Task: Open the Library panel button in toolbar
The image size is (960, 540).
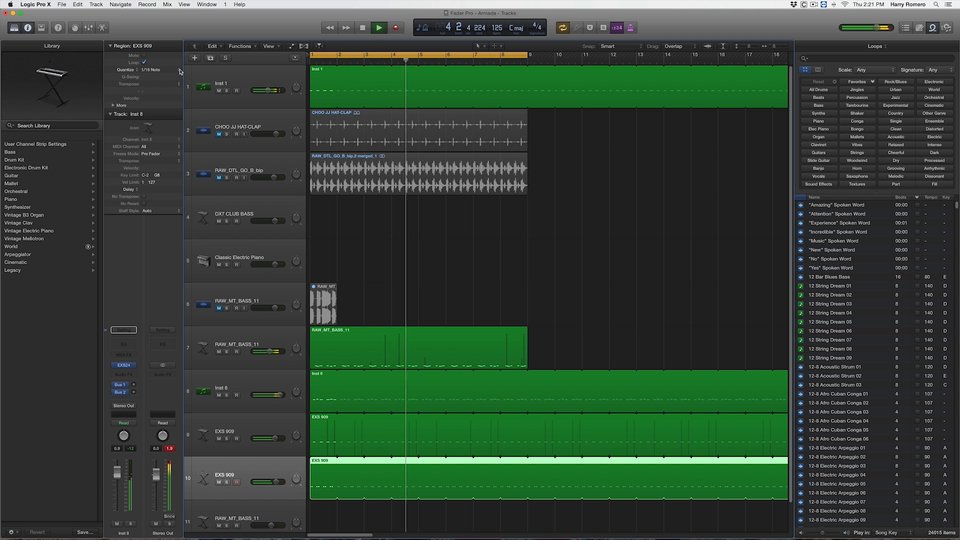Action: click(14, 28)
